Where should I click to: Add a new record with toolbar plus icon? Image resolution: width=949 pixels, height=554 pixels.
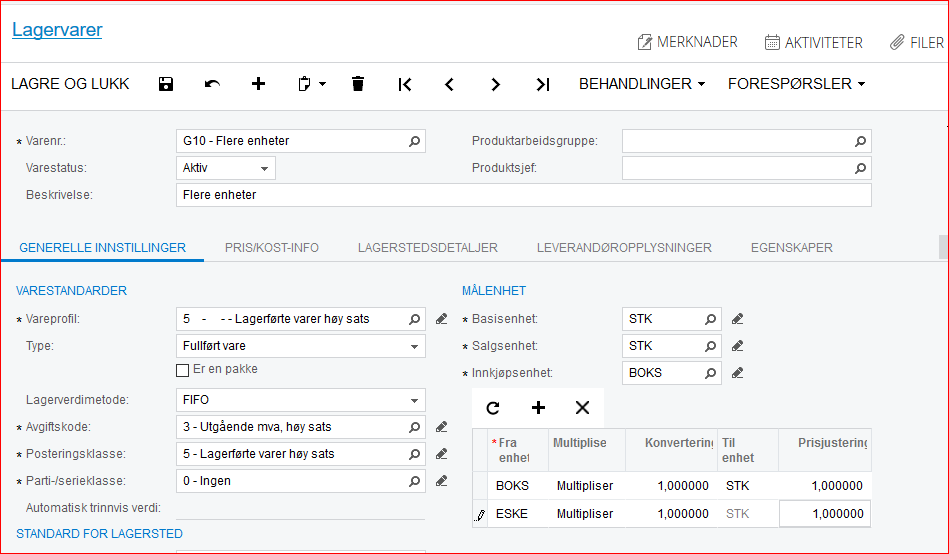coord(258,84)
